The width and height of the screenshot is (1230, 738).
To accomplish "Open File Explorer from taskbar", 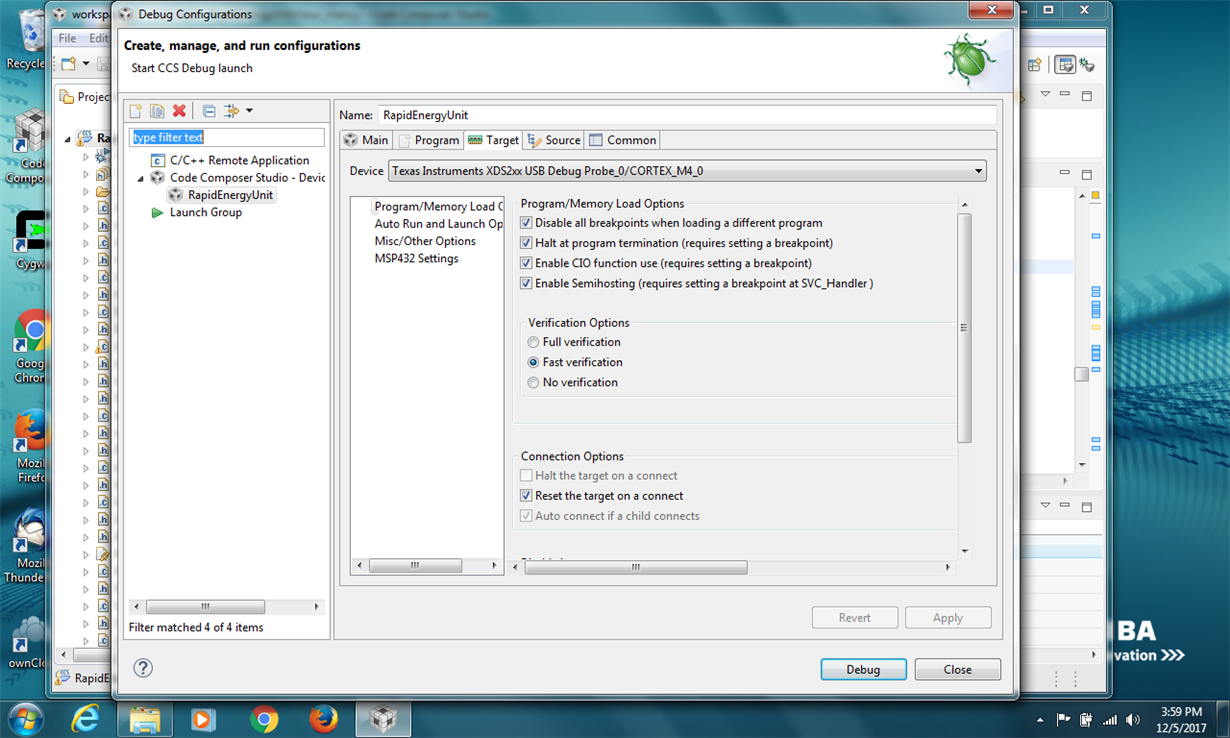I will pos(145,719).
